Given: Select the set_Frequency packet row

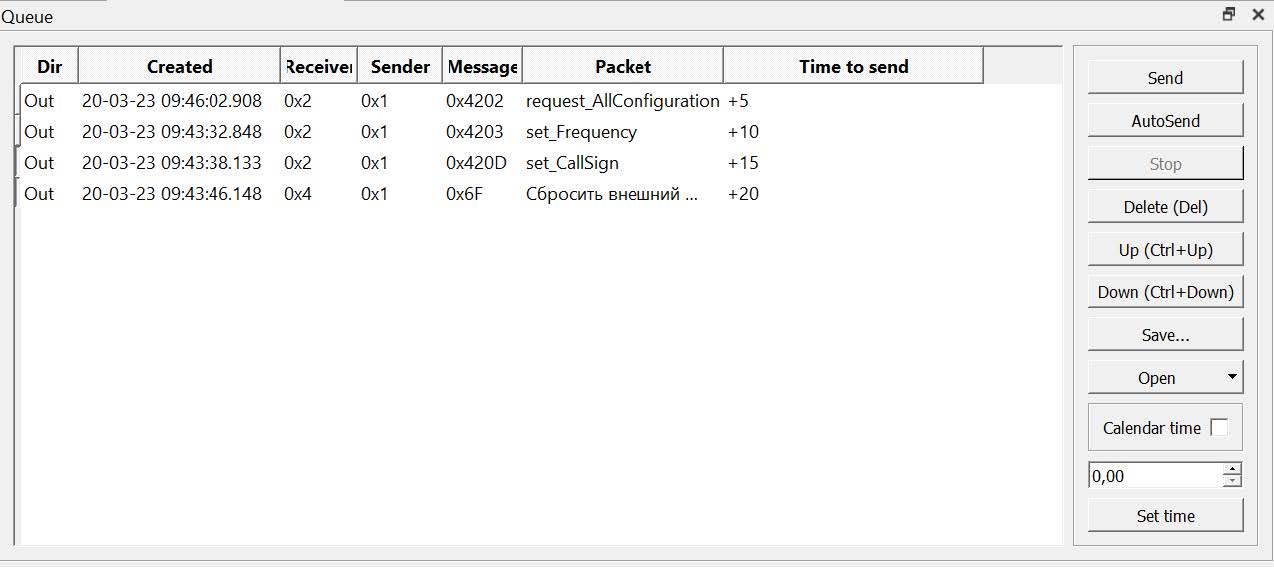Looking at the screenshot, I should (581, 132).
